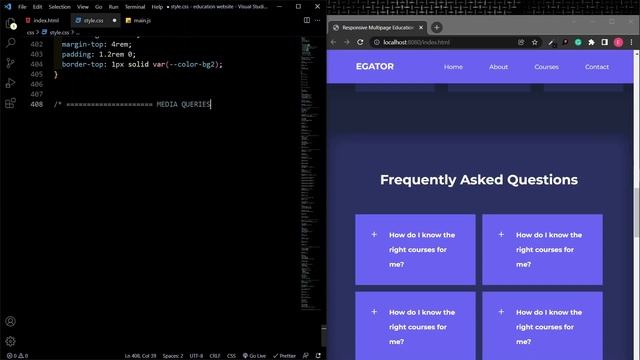Change language mode via CSS item
Viewport: 640px width, 360px height.
pyautogui.click(x=231, y=356)
